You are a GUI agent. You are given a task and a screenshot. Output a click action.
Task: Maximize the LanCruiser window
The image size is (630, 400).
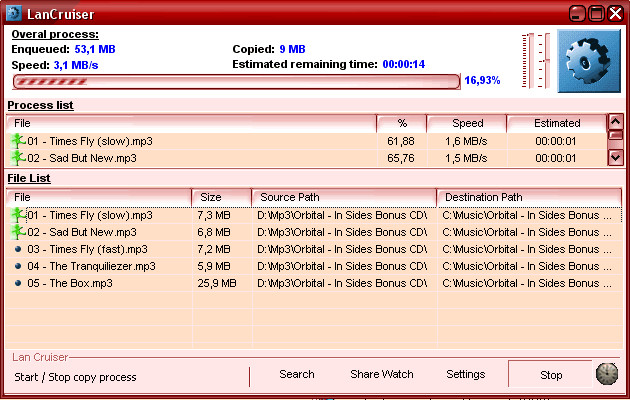click(x=597, y=14)
